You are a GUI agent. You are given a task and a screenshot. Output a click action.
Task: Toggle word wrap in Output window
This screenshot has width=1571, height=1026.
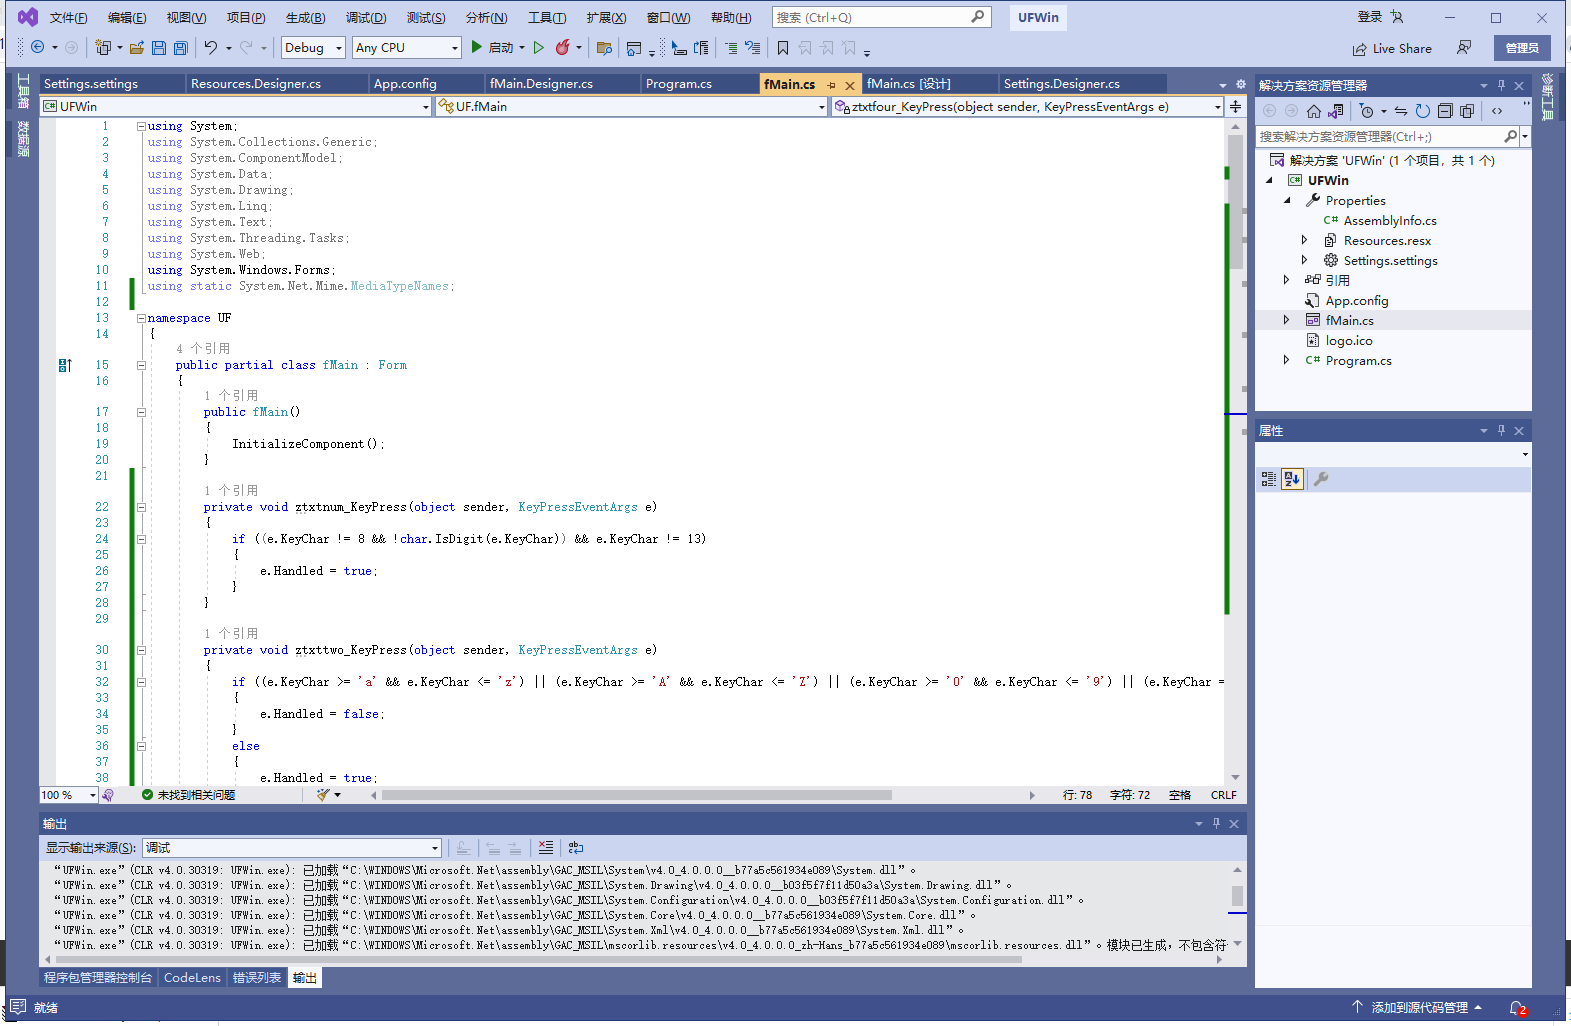pyautogui.click(x=575, y=847)
